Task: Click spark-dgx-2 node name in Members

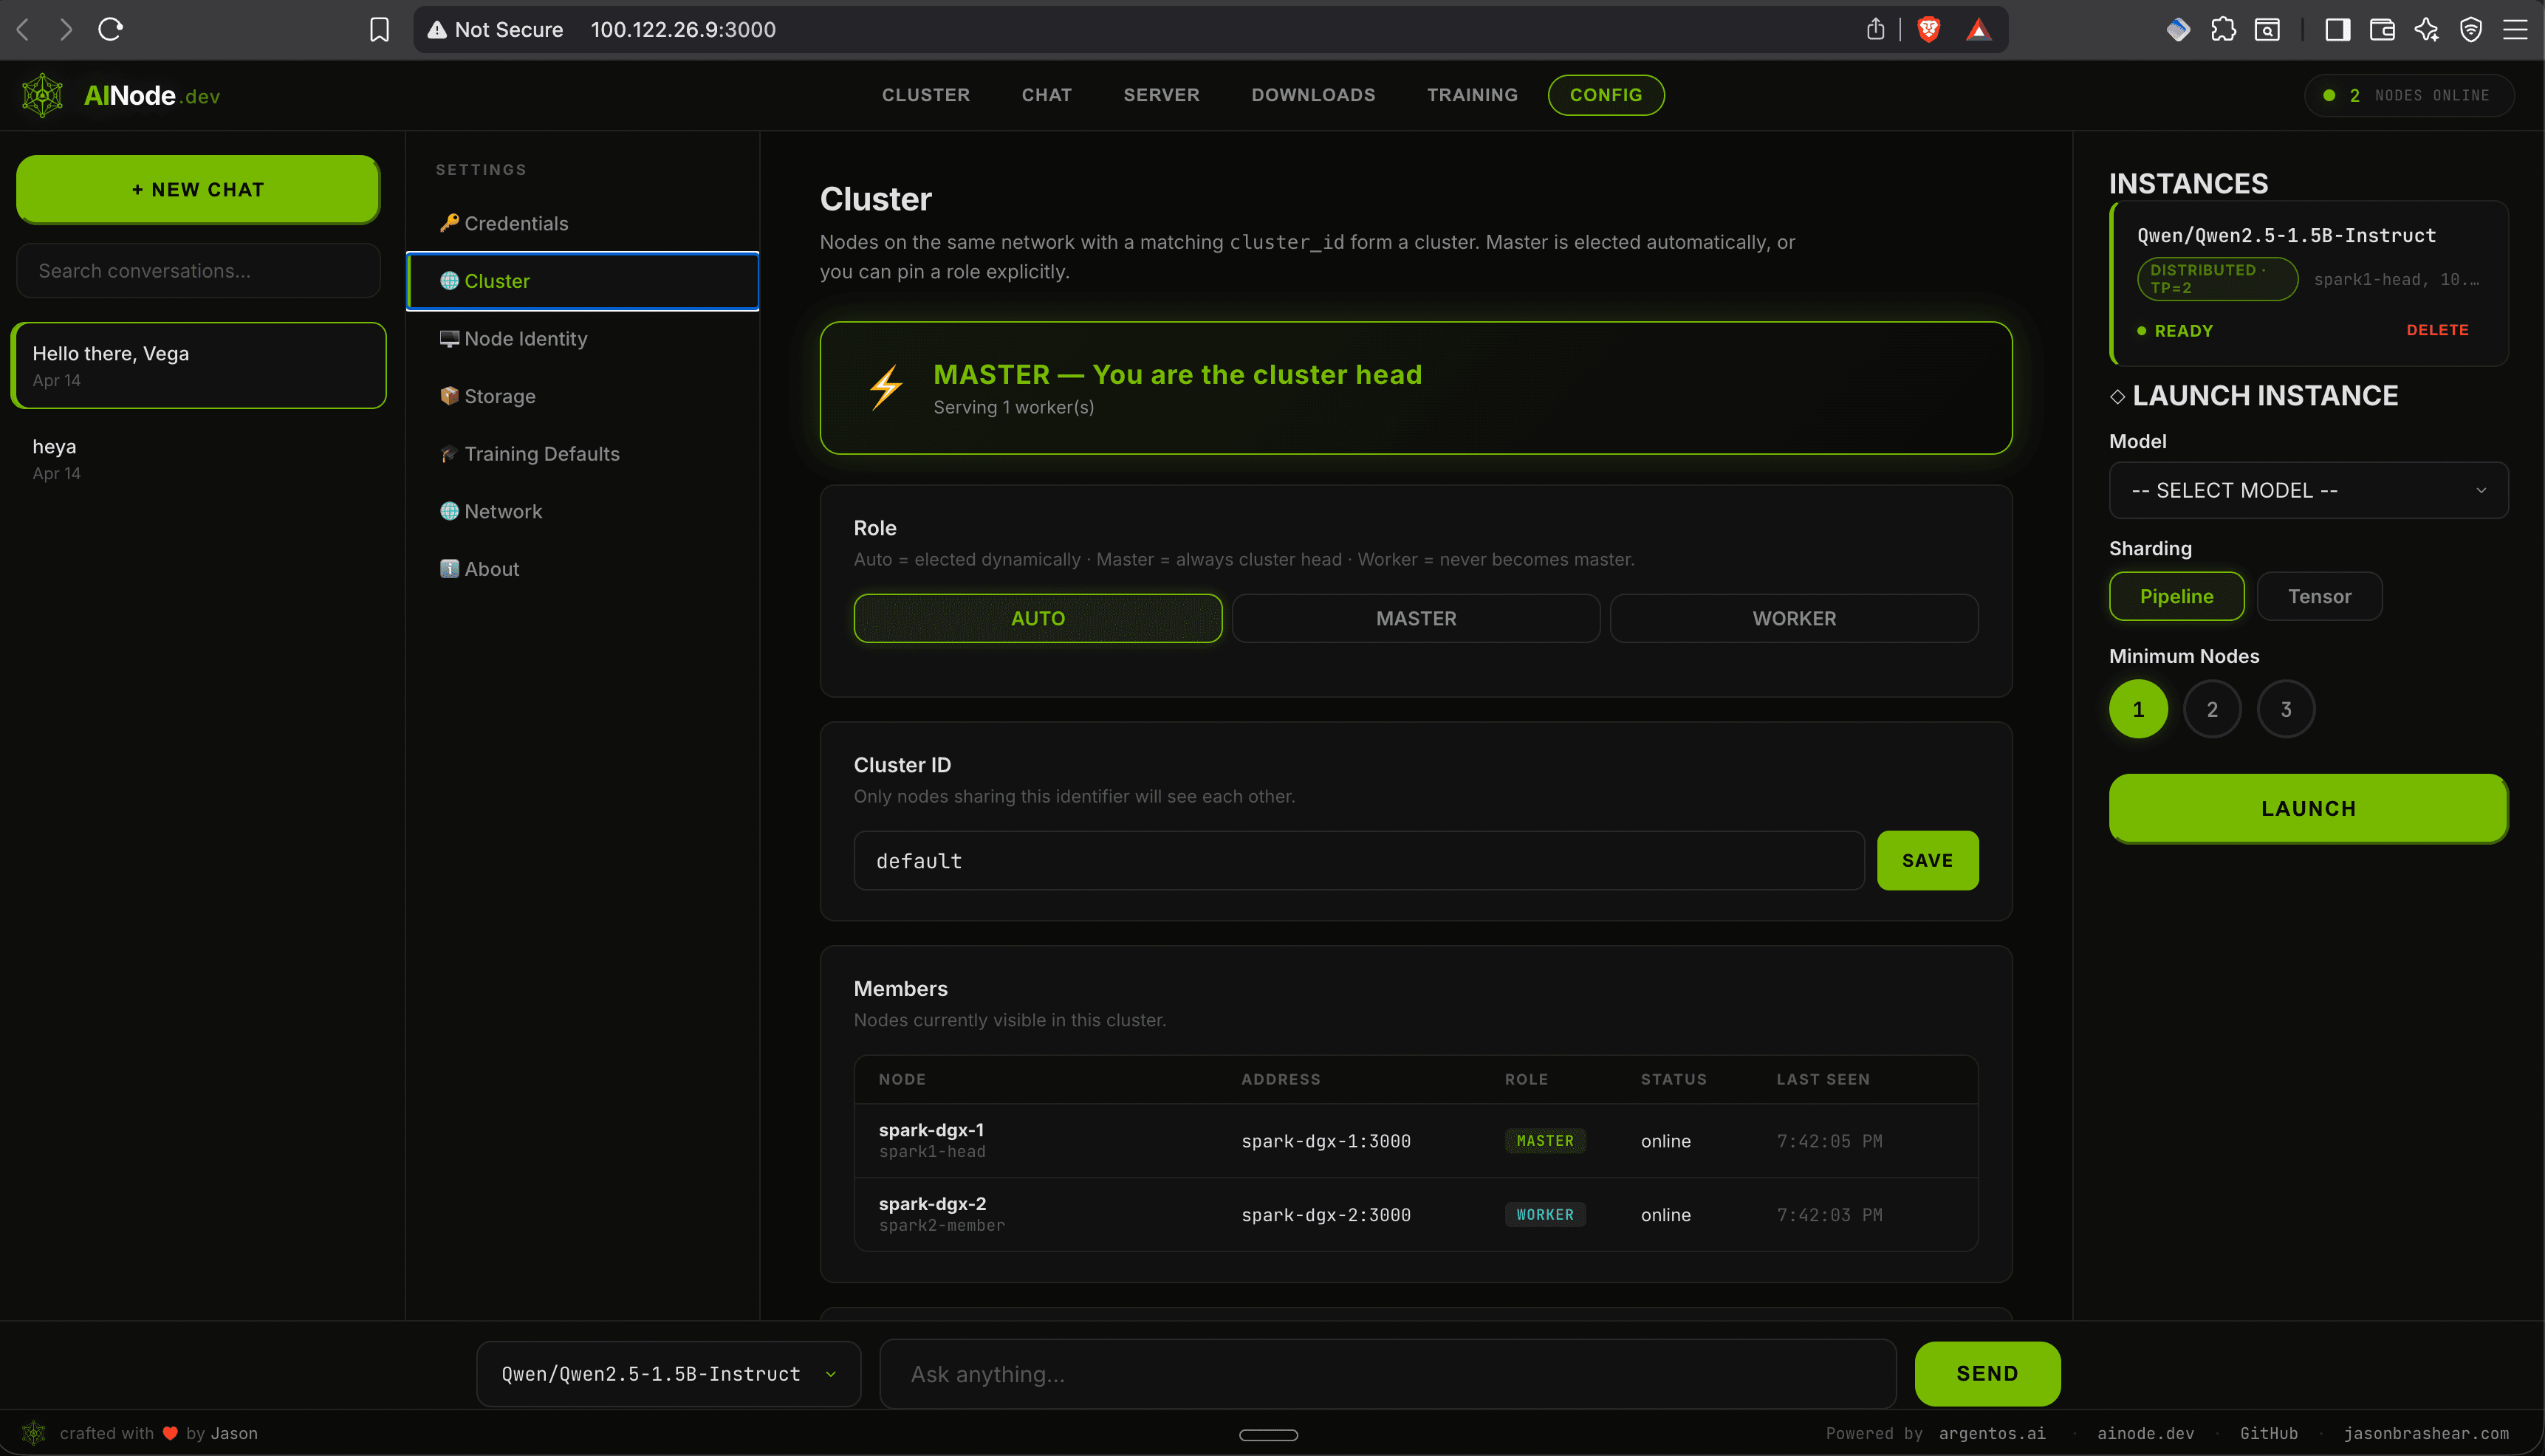Action: [932, 1203]
